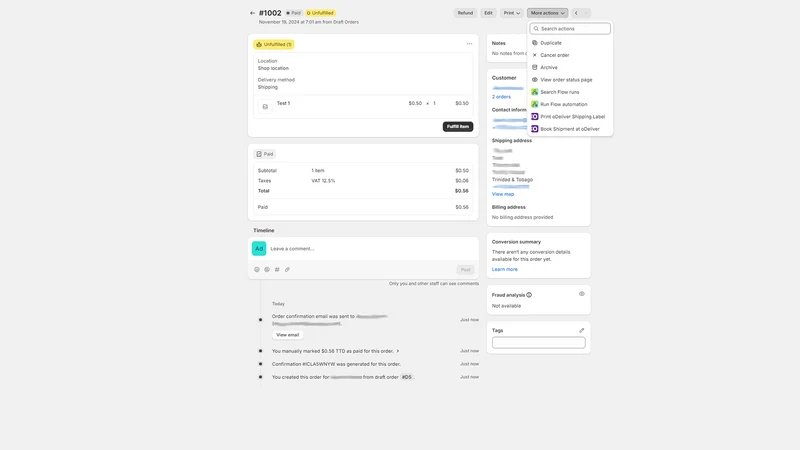Screen dimensions: 800x450
Task: Go back using the arrow beside #1002
Action: click(x=252, y=13)
